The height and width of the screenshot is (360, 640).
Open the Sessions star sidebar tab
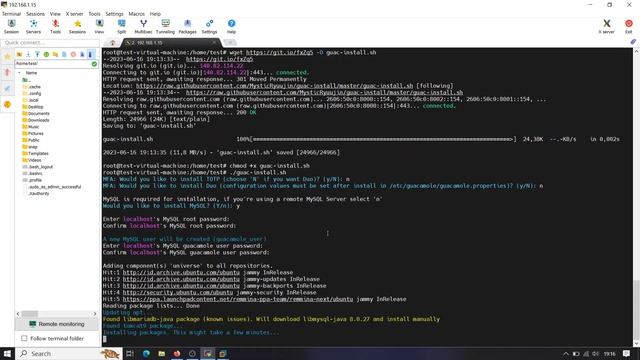tap(7, 57)
